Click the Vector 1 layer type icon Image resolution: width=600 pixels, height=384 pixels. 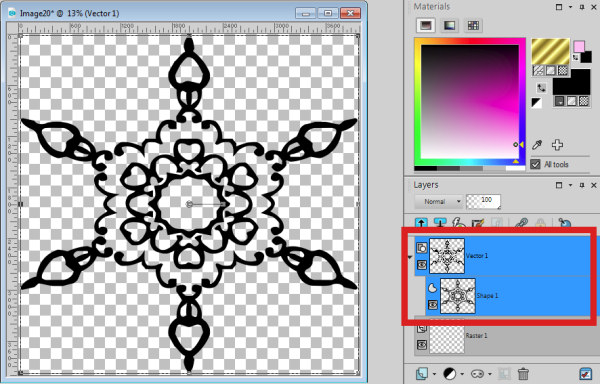click(422, 248)
